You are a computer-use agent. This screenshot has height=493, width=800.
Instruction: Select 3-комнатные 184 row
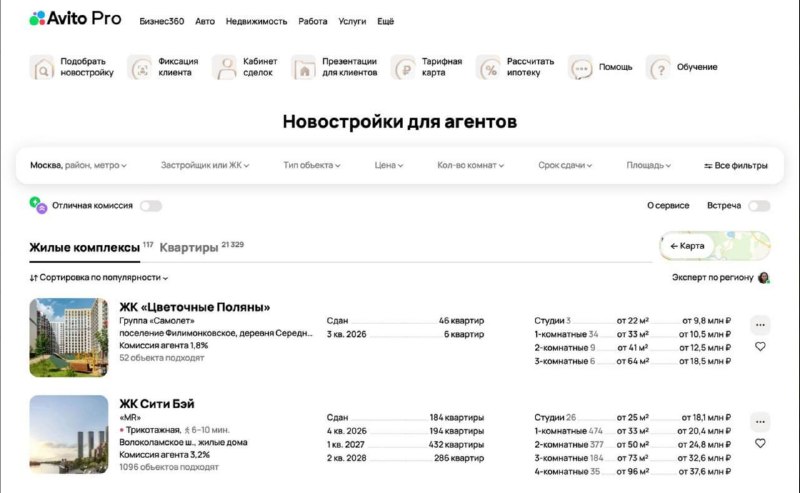(633, 458)
